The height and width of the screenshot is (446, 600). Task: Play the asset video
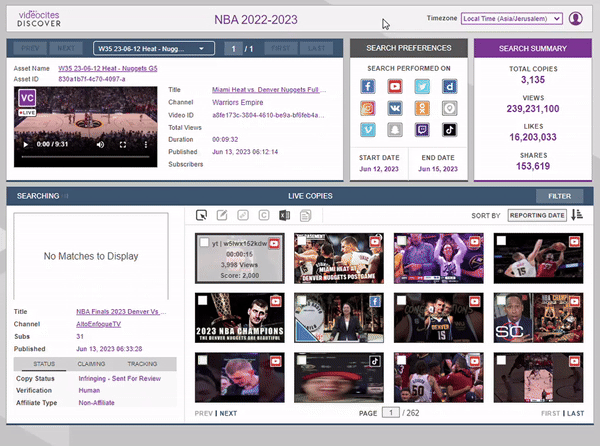tap(25, 145)
